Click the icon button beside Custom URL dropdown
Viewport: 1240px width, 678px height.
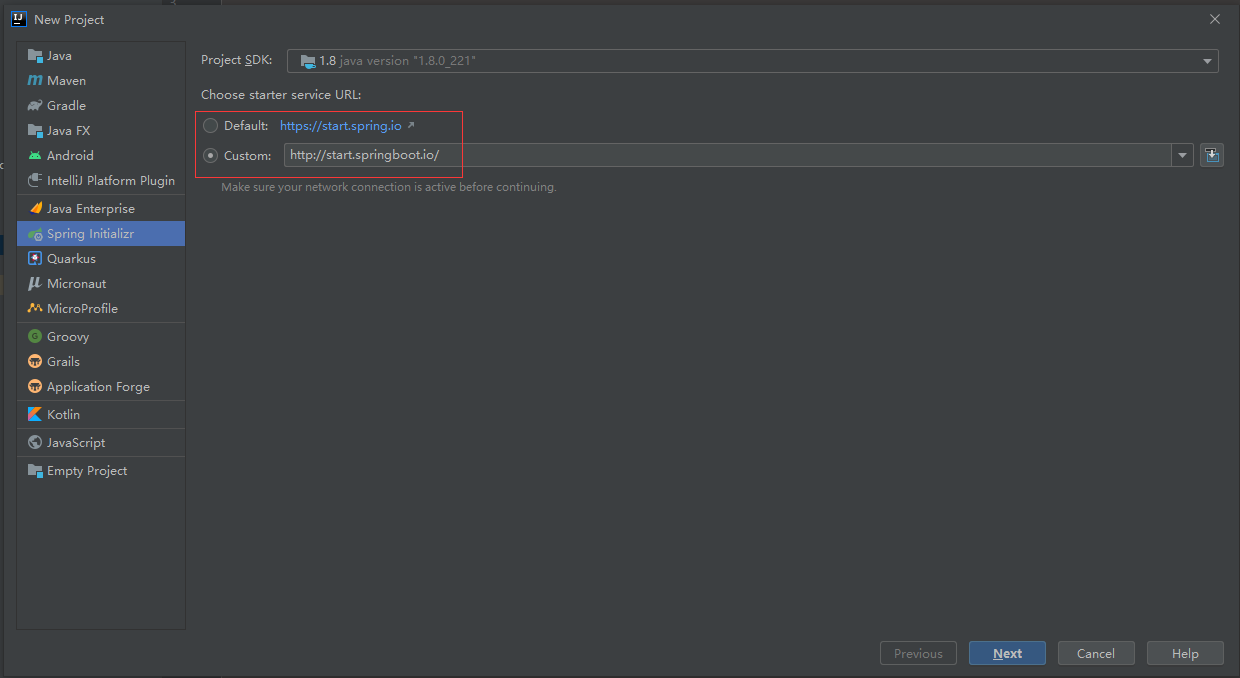tap(1212, 155)
